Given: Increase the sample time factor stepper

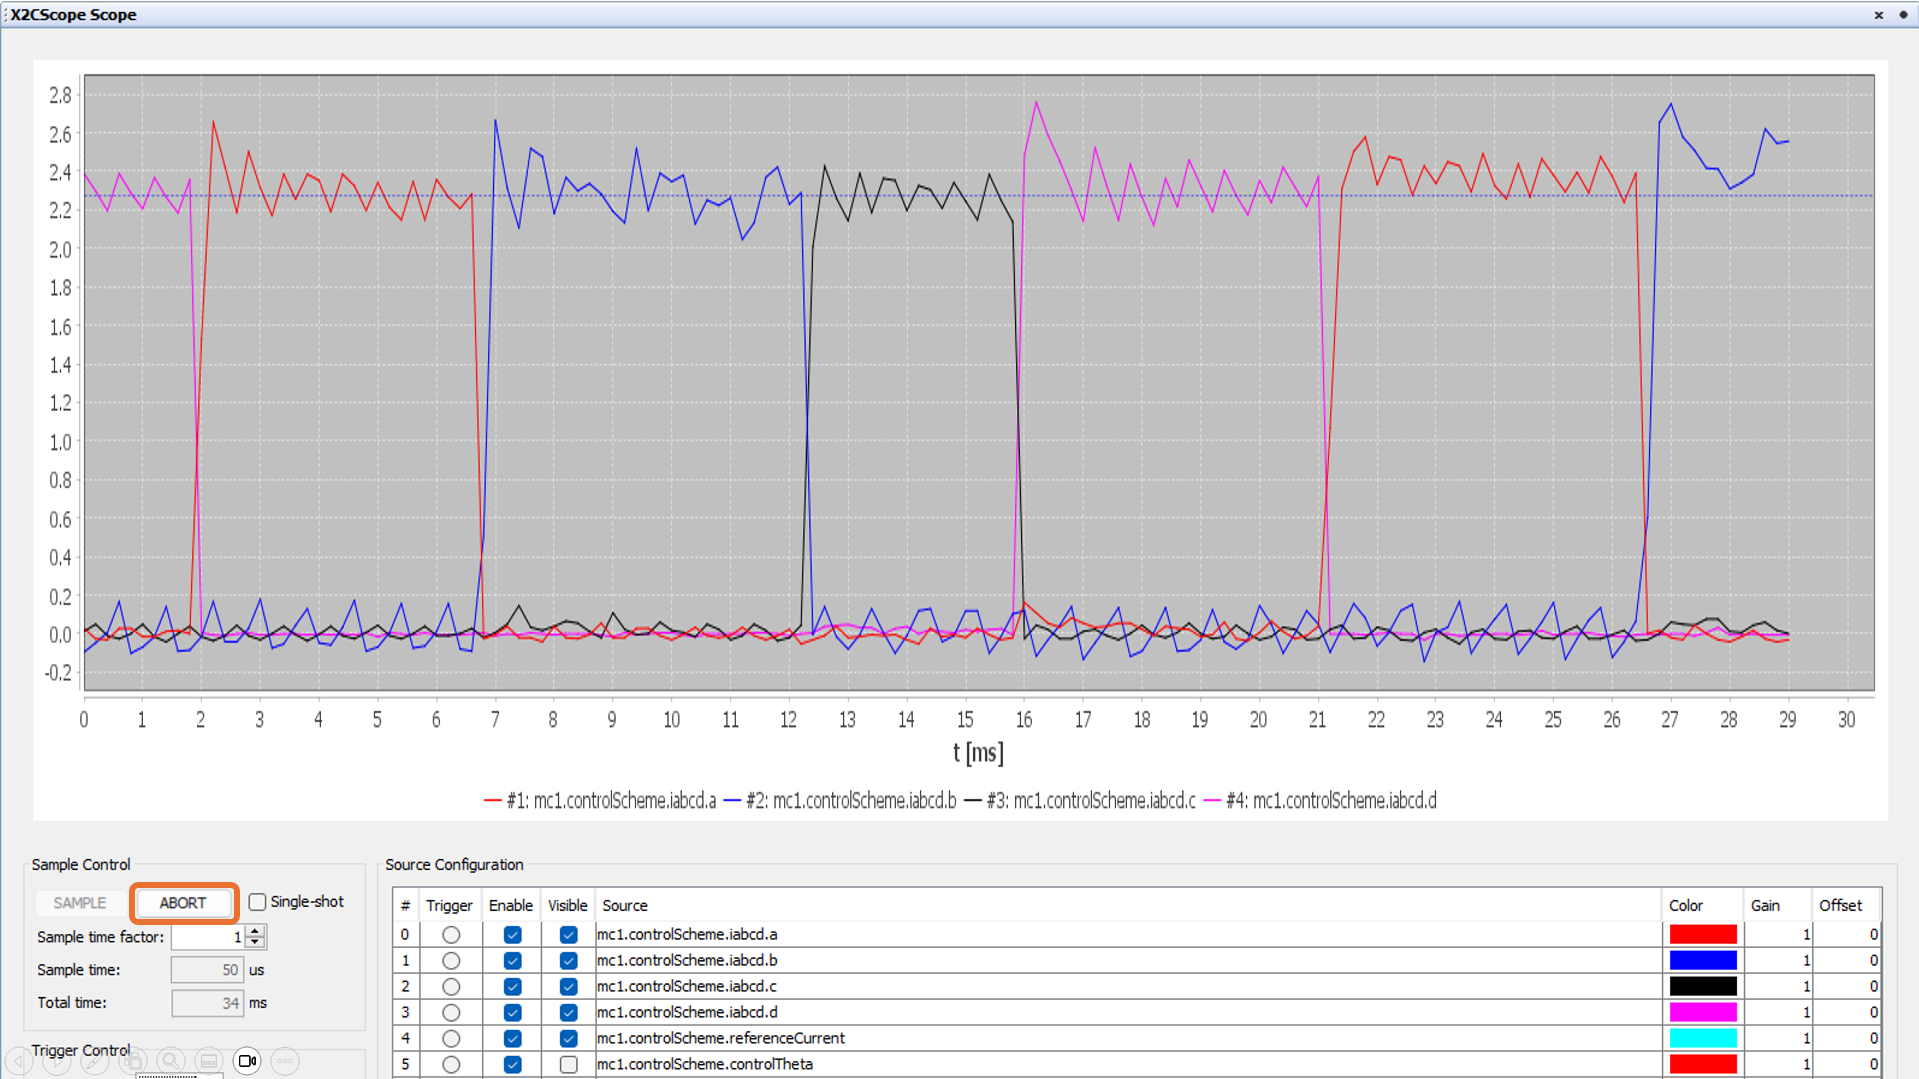Looking at the screenshot, I should 256,931.
